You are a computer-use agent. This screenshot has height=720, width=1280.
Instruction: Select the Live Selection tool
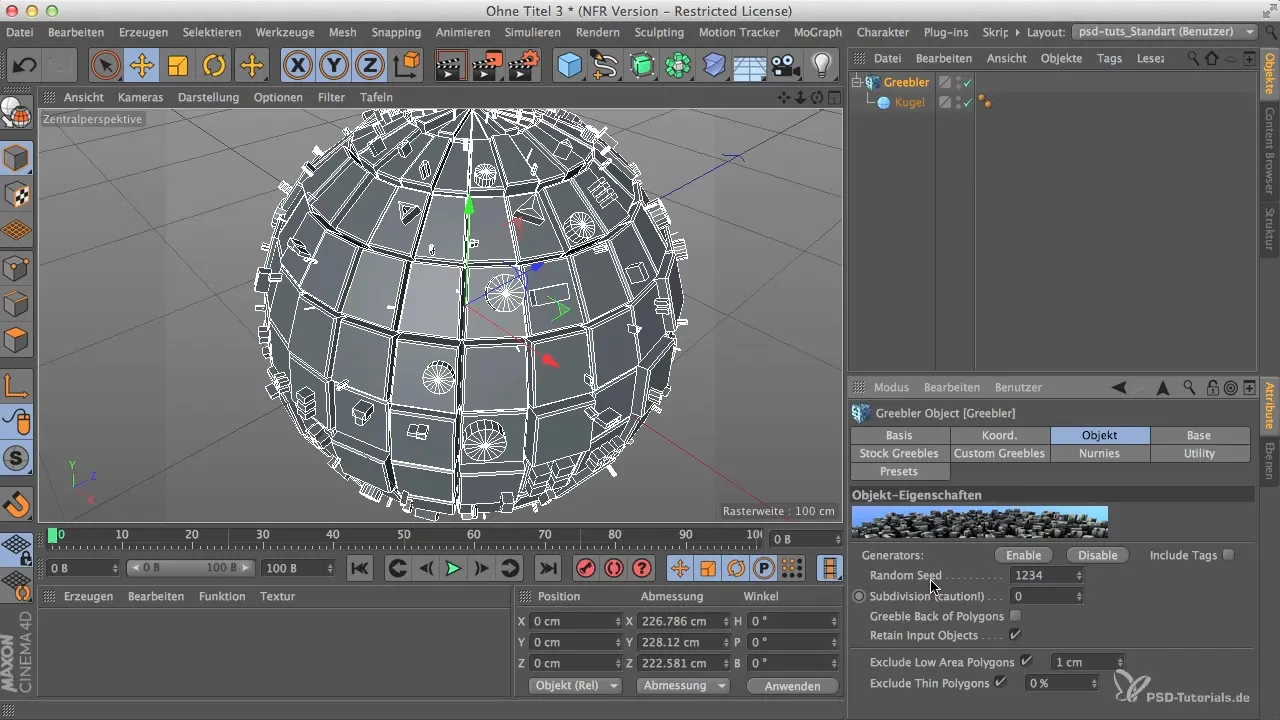tap(106, 66)
